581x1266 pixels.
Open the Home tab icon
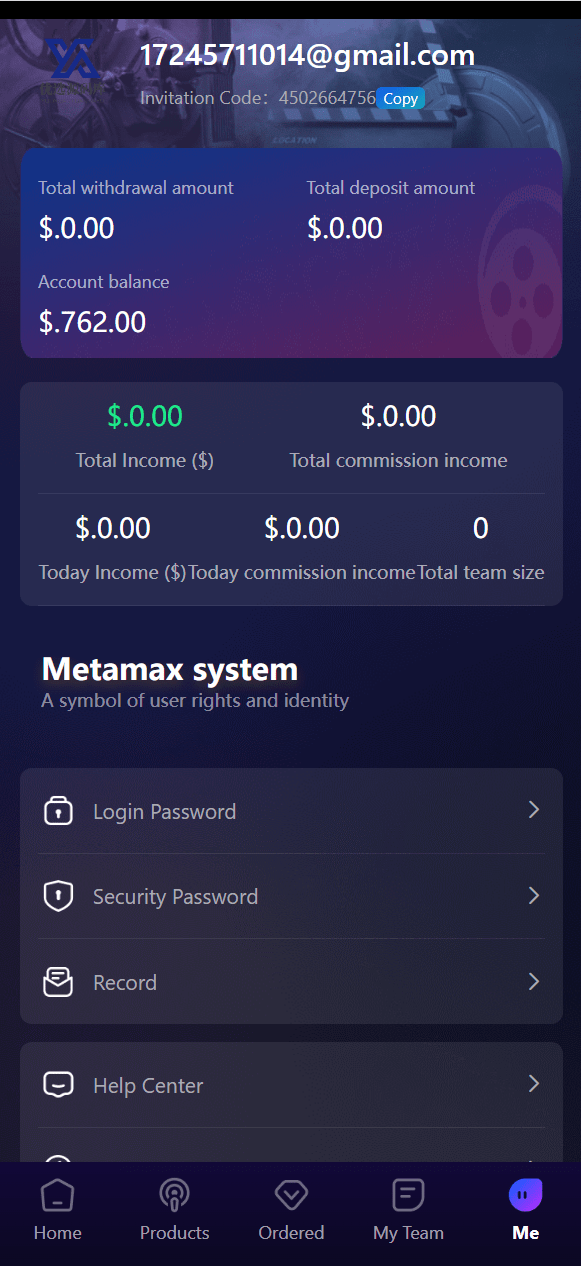(x=57, y=1195)
